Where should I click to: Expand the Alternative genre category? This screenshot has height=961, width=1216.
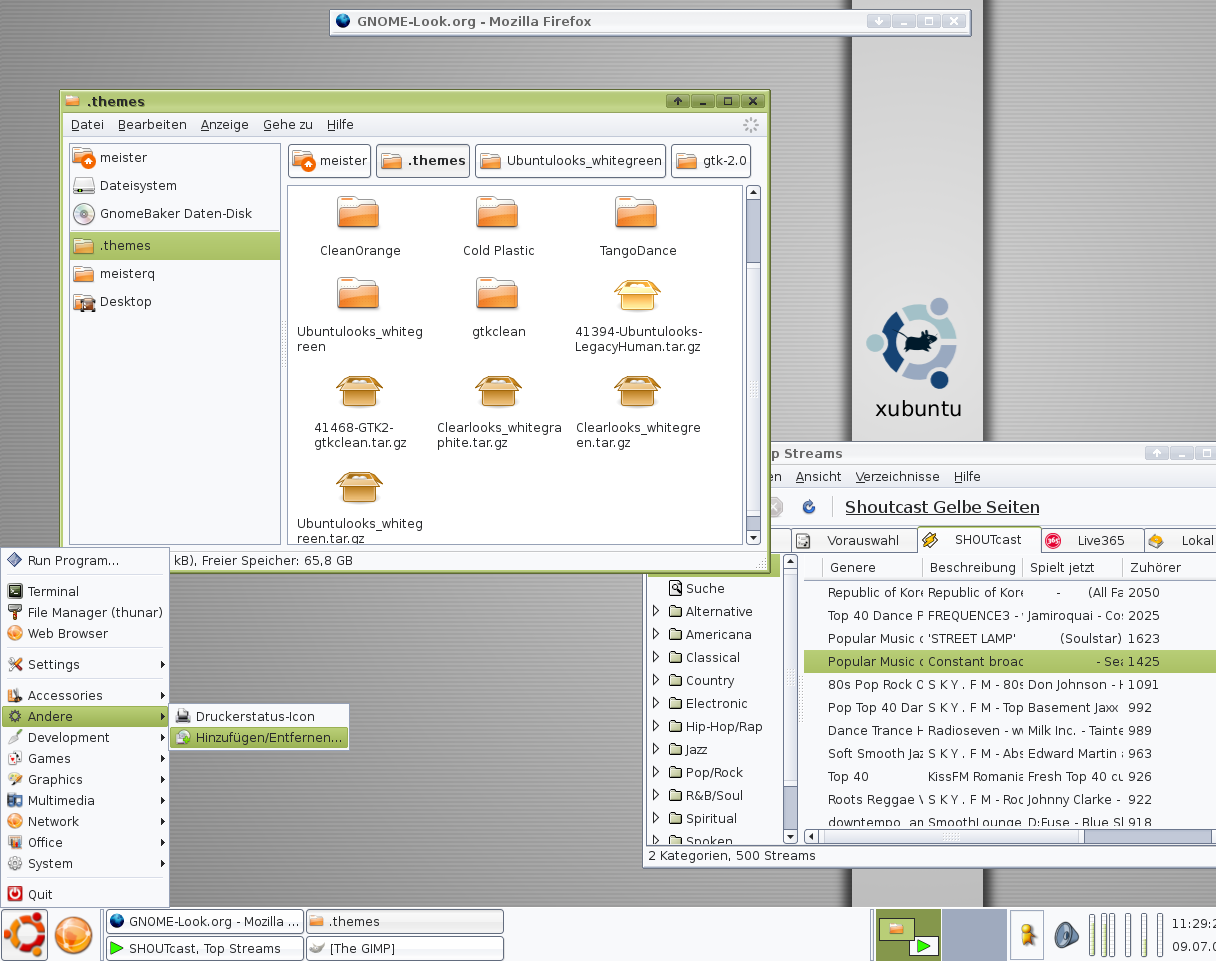[x=656, y=611]
